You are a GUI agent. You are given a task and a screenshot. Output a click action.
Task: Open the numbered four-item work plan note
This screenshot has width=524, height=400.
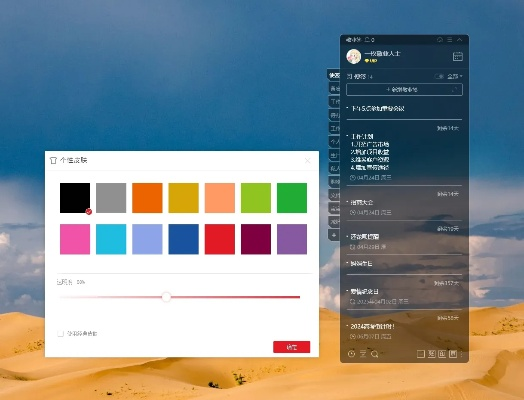pos(370,152)
